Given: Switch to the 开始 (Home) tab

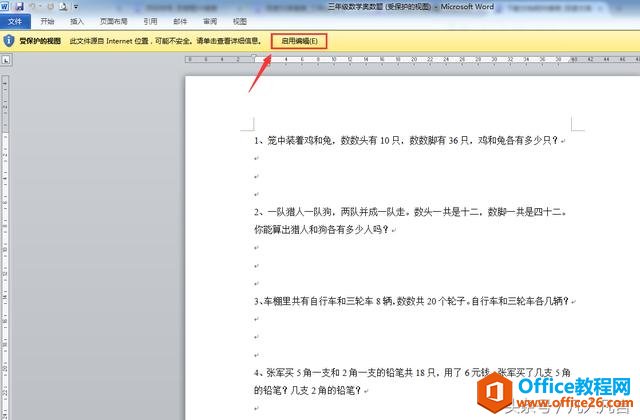Looking at the screenshot, I should coord(47,20).
